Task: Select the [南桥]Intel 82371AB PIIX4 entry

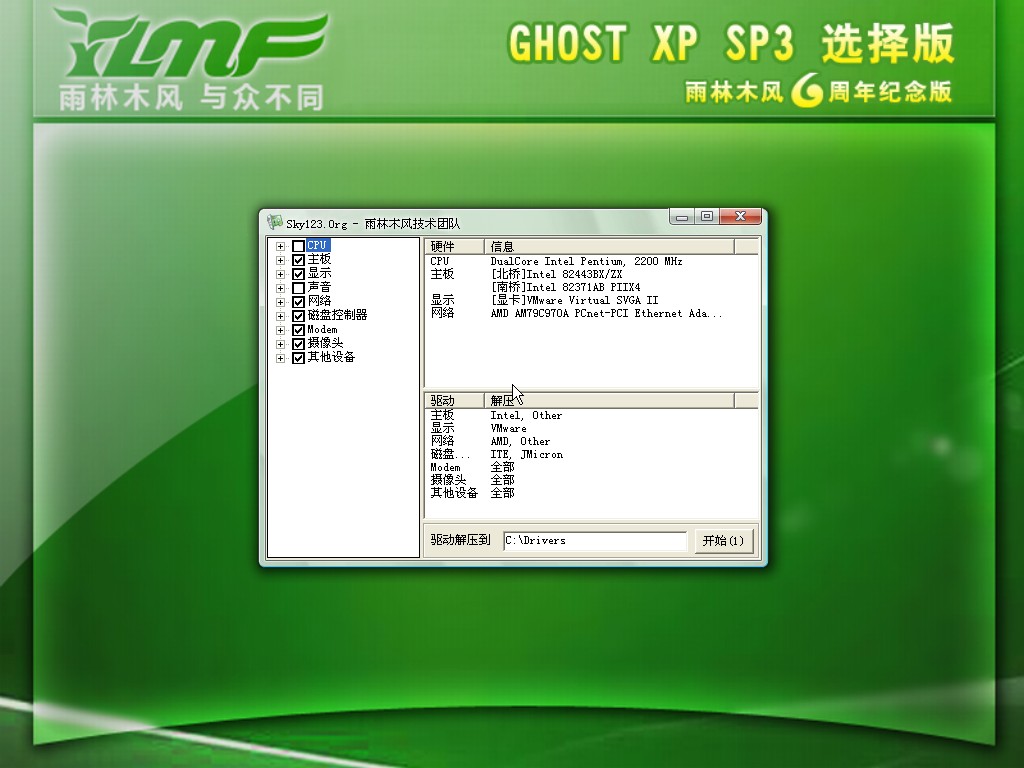Action: click(x=566, y=287)
